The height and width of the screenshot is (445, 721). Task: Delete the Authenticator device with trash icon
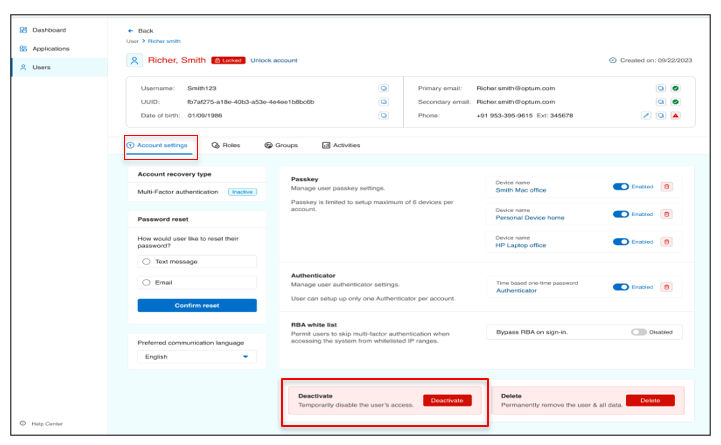click(667, 287)
